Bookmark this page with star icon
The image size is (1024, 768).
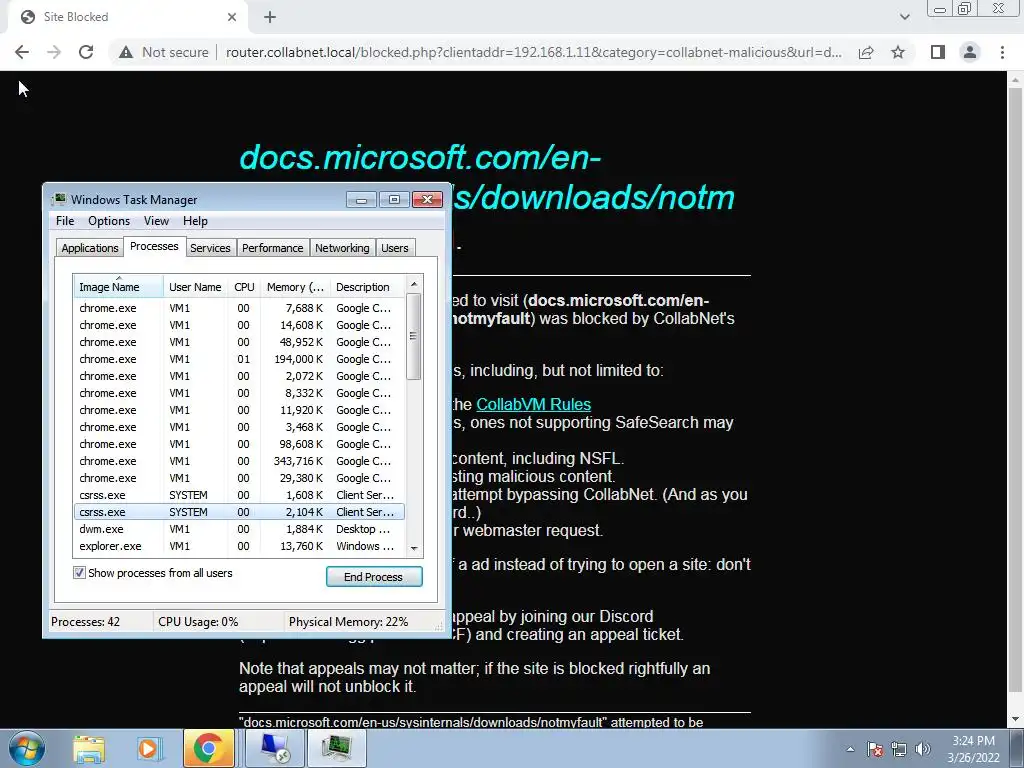pyautogui.click(x=898, y=52)
